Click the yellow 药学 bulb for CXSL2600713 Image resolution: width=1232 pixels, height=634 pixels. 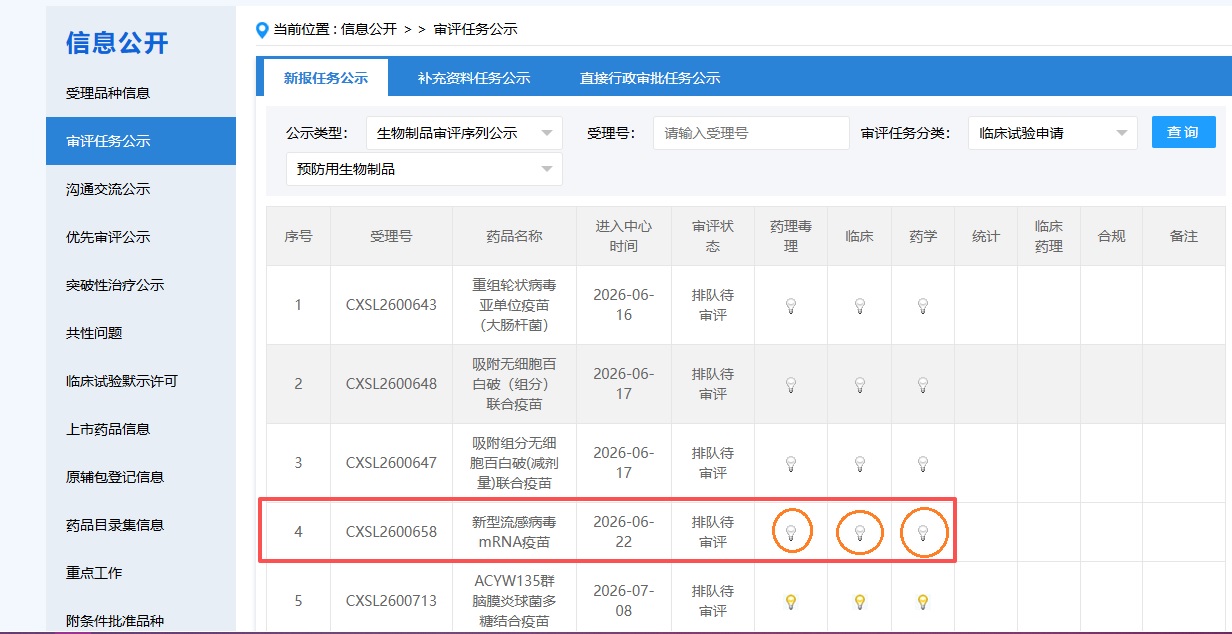(923, 602)
